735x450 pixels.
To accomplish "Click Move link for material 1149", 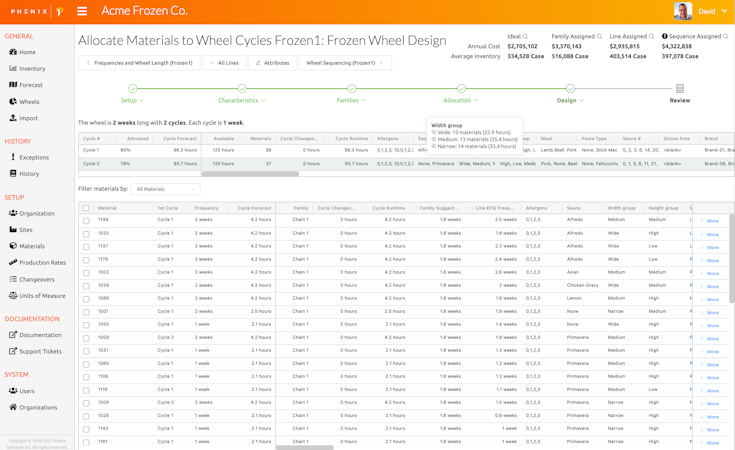I will click(712, 221).
